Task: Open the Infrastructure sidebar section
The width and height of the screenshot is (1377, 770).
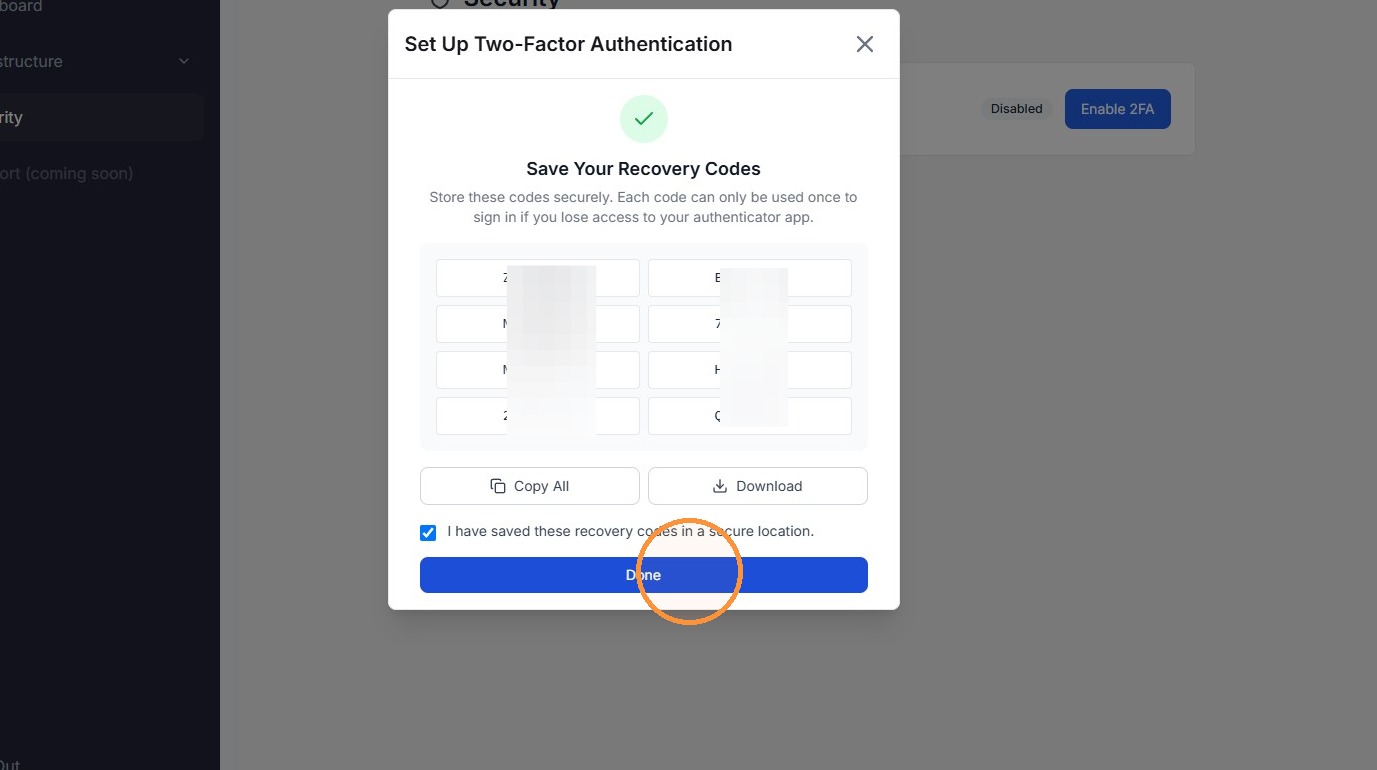Action: [98, 61]
